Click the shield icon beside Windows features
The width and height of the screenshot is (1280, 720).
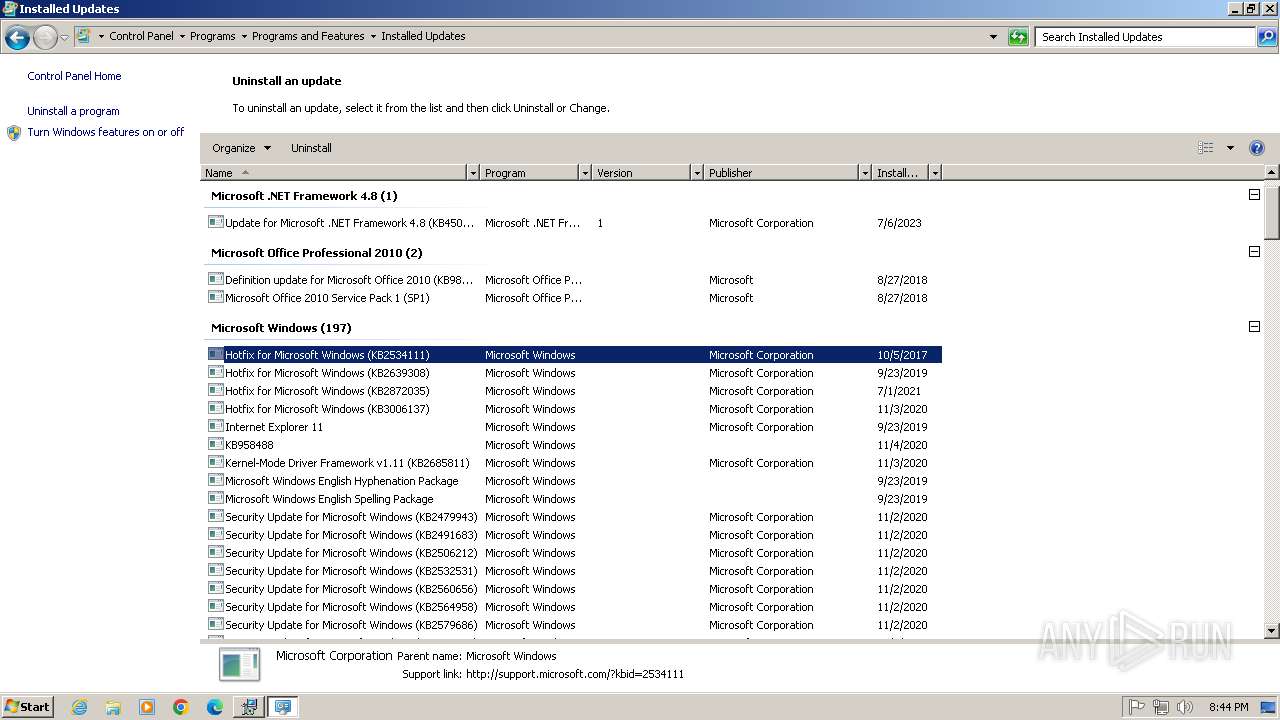pos(14,132)
